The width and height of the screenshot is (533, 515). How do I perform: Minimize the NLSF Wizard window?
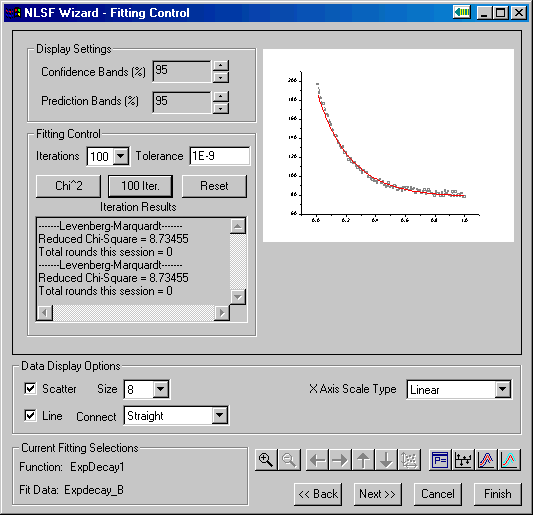484,13
